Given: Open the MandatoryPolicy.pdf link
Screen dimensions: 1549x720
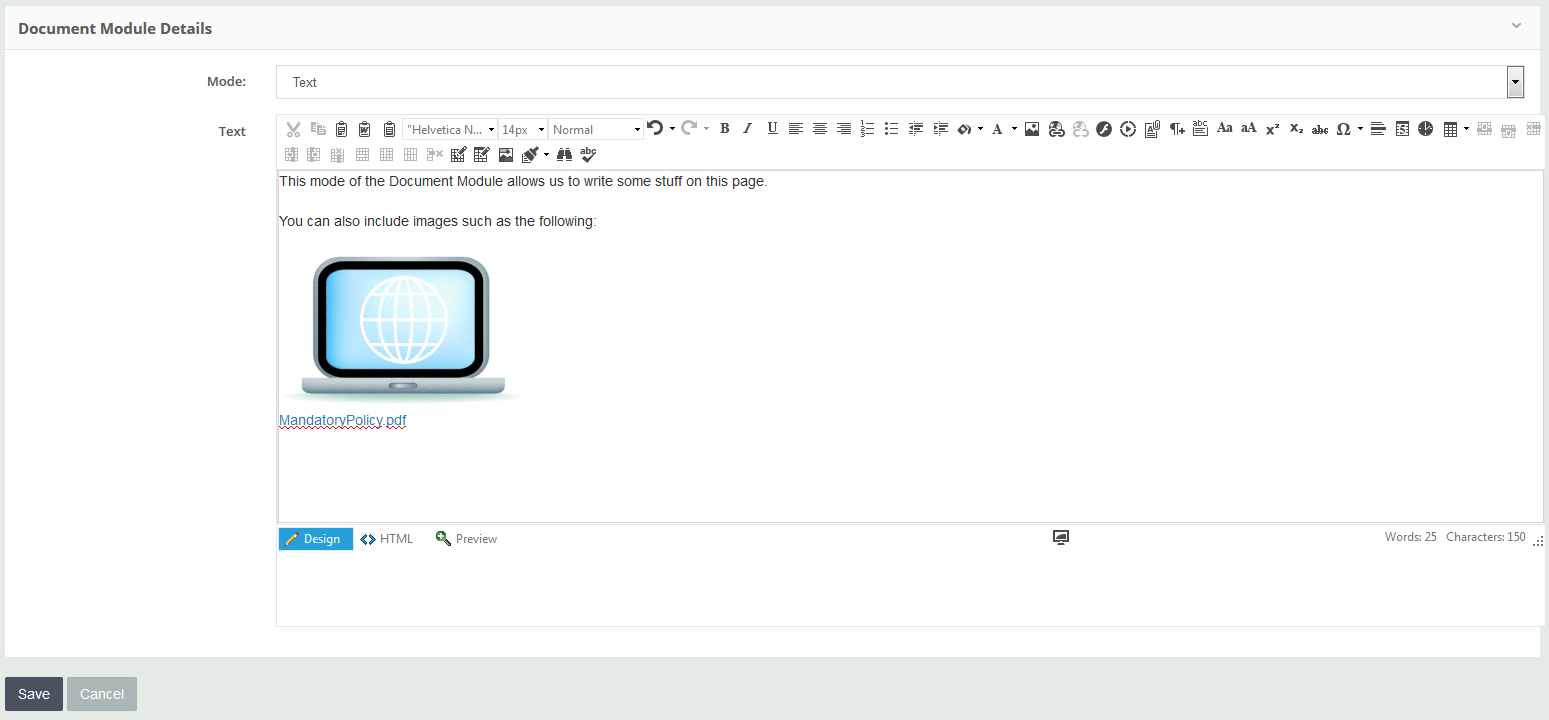Looking at the screenshot, I should pos(342,420).
